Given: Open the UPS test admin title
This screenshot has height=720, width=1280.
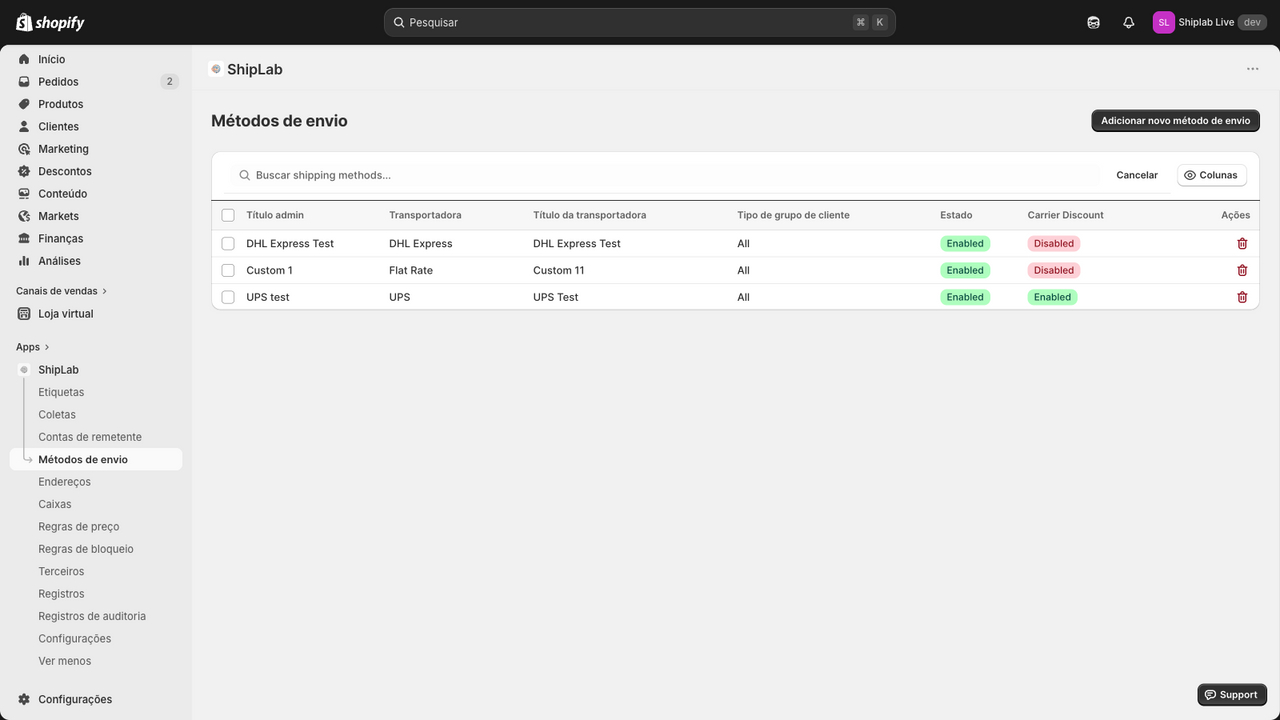Looking at the screenshot, I should pos(268,297).
